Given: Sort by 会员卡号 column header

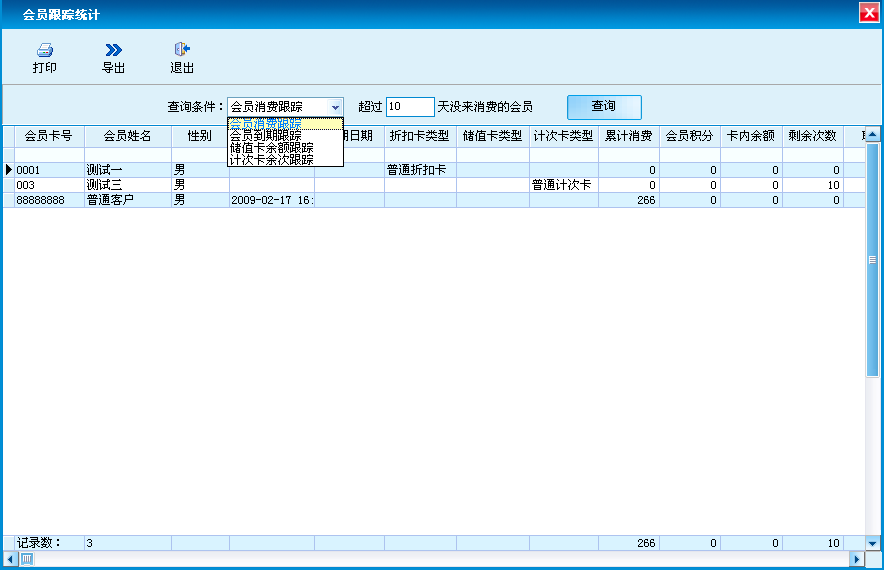Looking at the screenshot, I should pyautogui.click(x=48, y=136).
